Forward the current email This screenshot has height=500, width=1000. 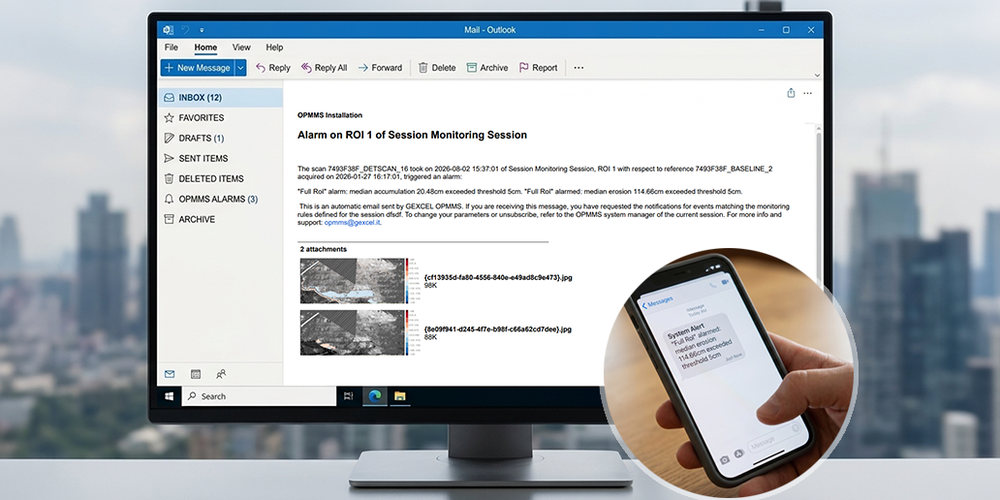[x=380, y=68]
